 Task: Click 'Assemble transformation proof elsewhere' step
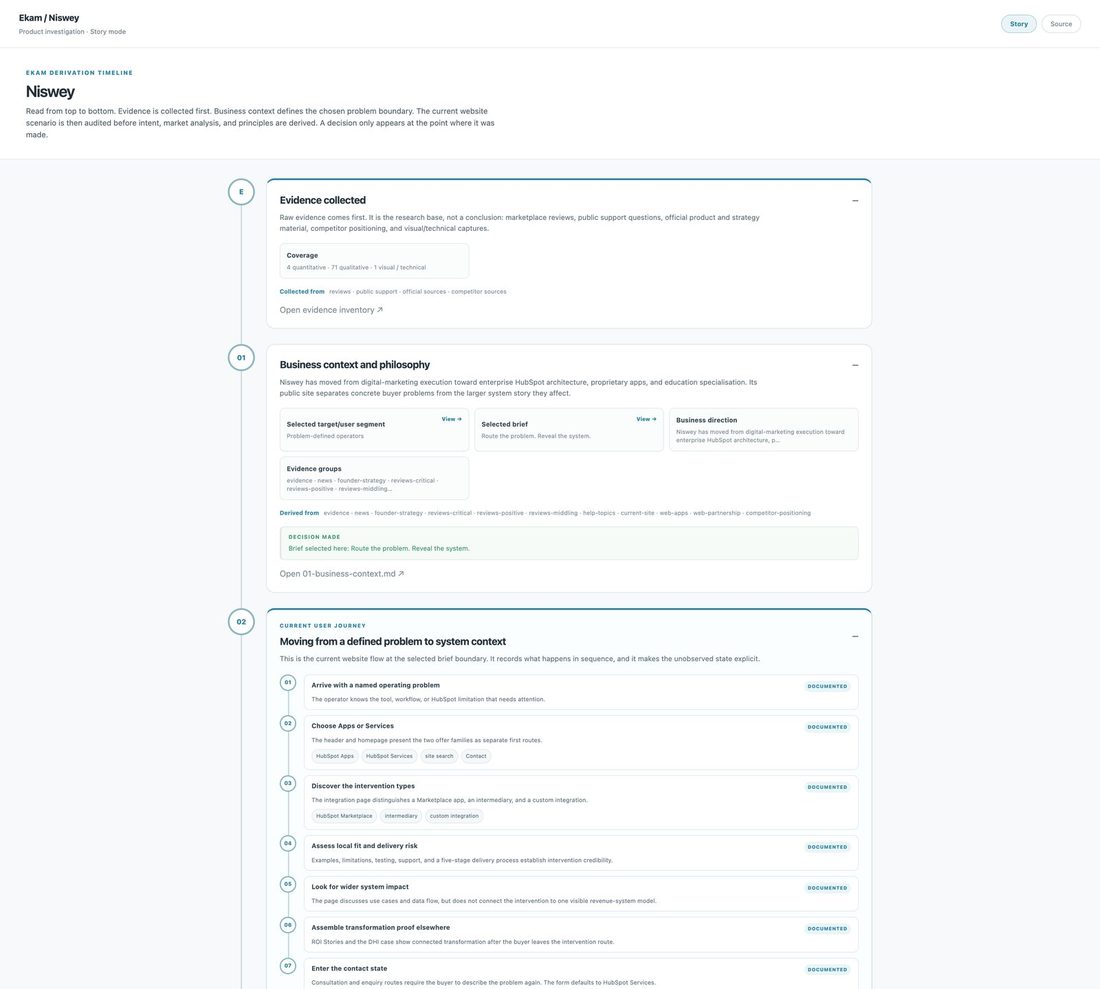[x=581, y=935]
